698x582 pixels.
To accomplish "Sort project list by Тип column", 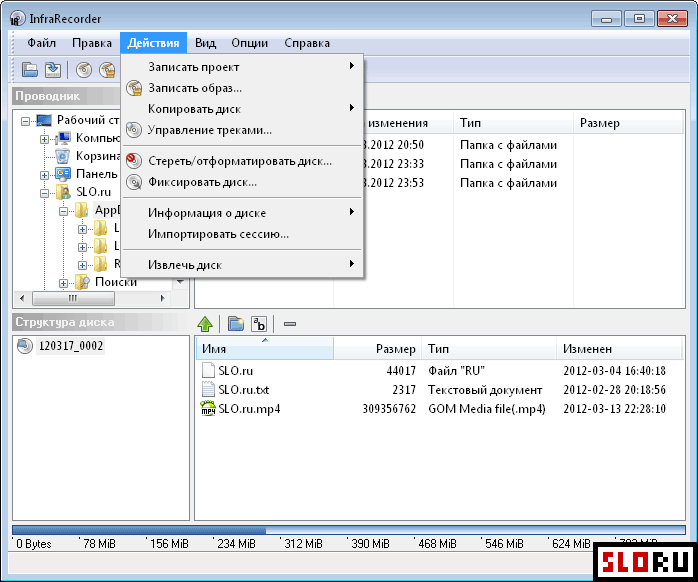I will coord(489,349).
